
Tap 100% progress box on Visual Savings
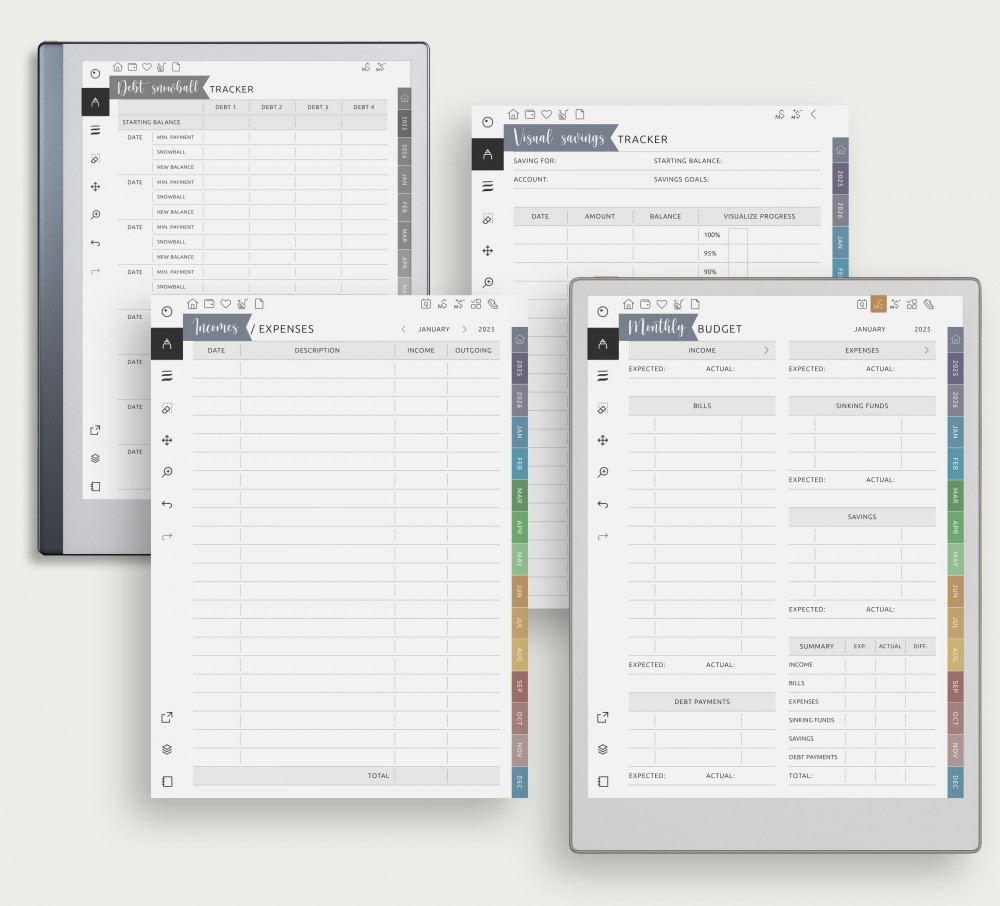(x=738, y=235)
